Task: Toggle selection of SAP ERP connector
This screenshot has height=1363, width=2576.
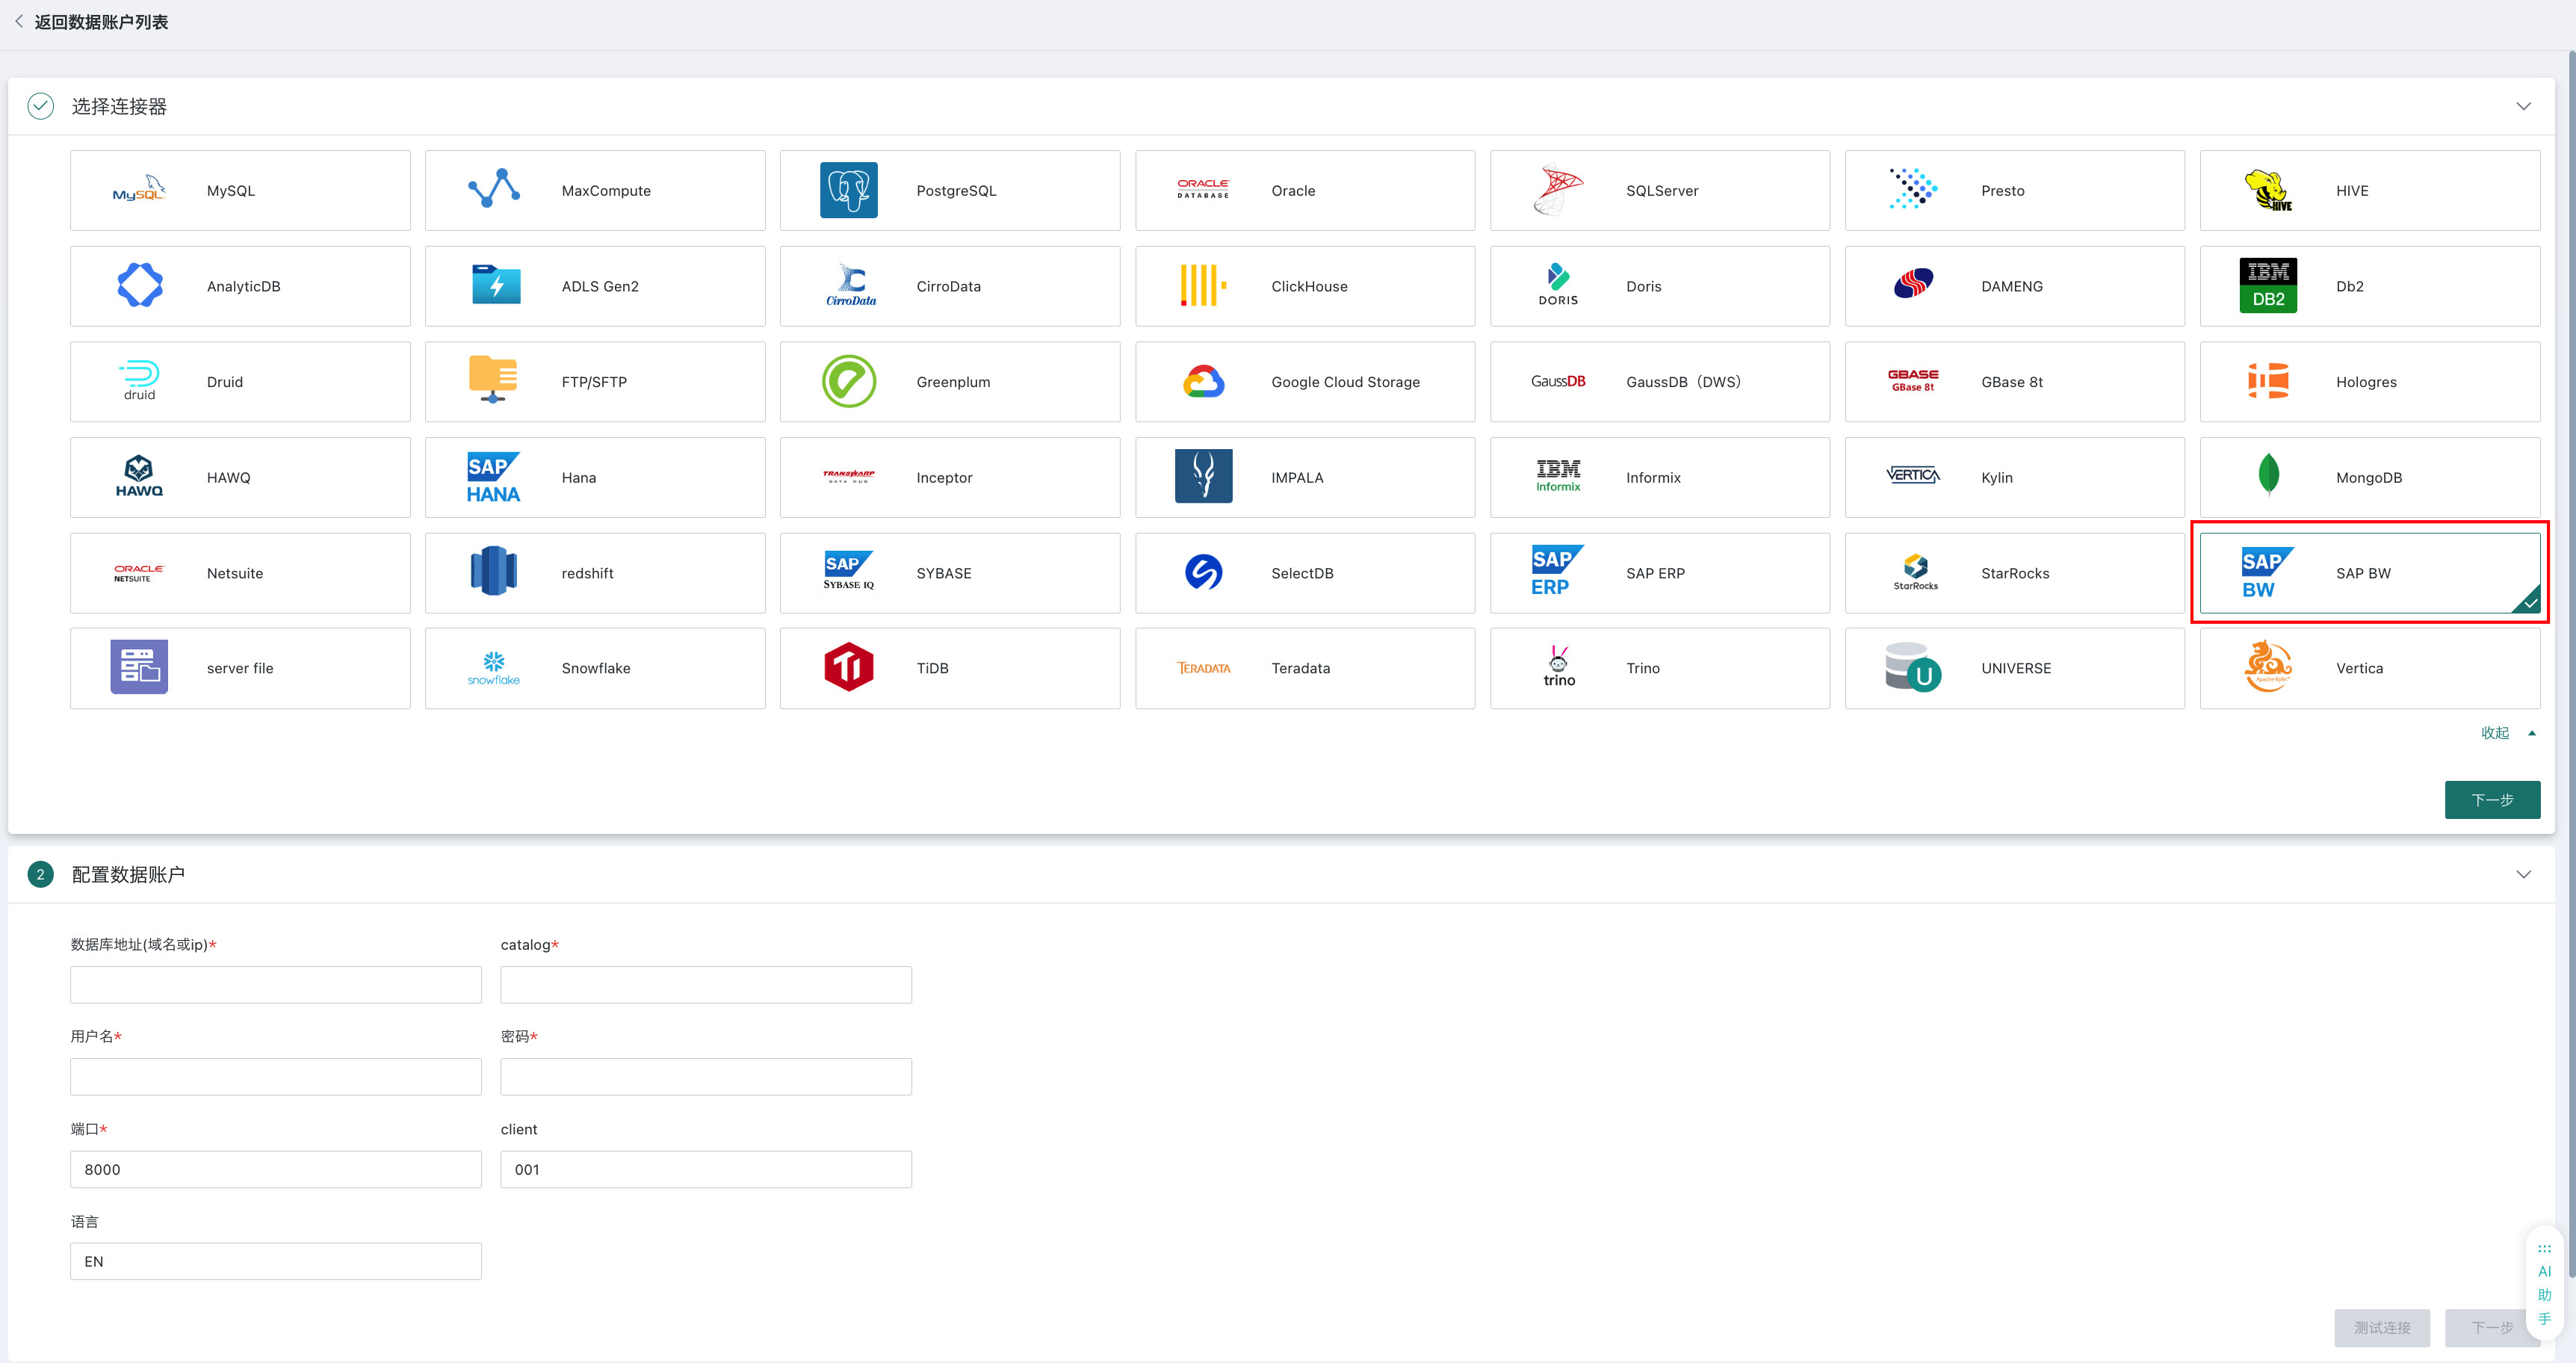Action: 1659,573
